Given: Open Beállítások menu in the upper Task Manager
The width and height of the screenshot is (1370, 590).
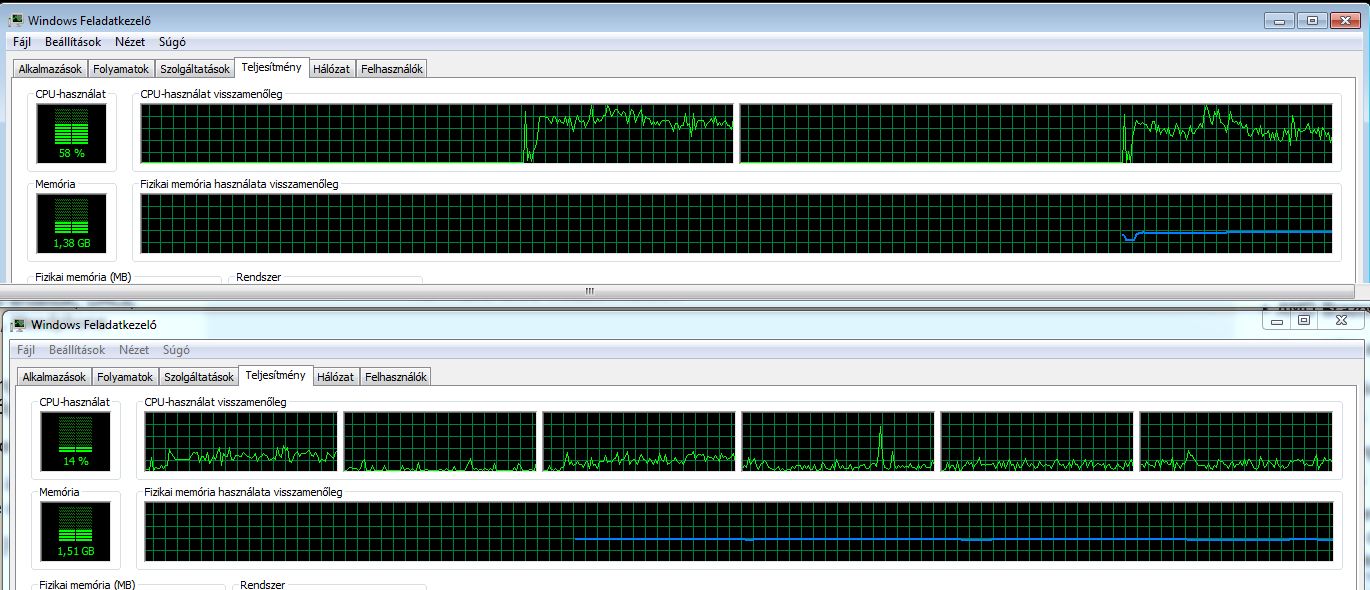Looking at the screenshot, I should point(73,42).
